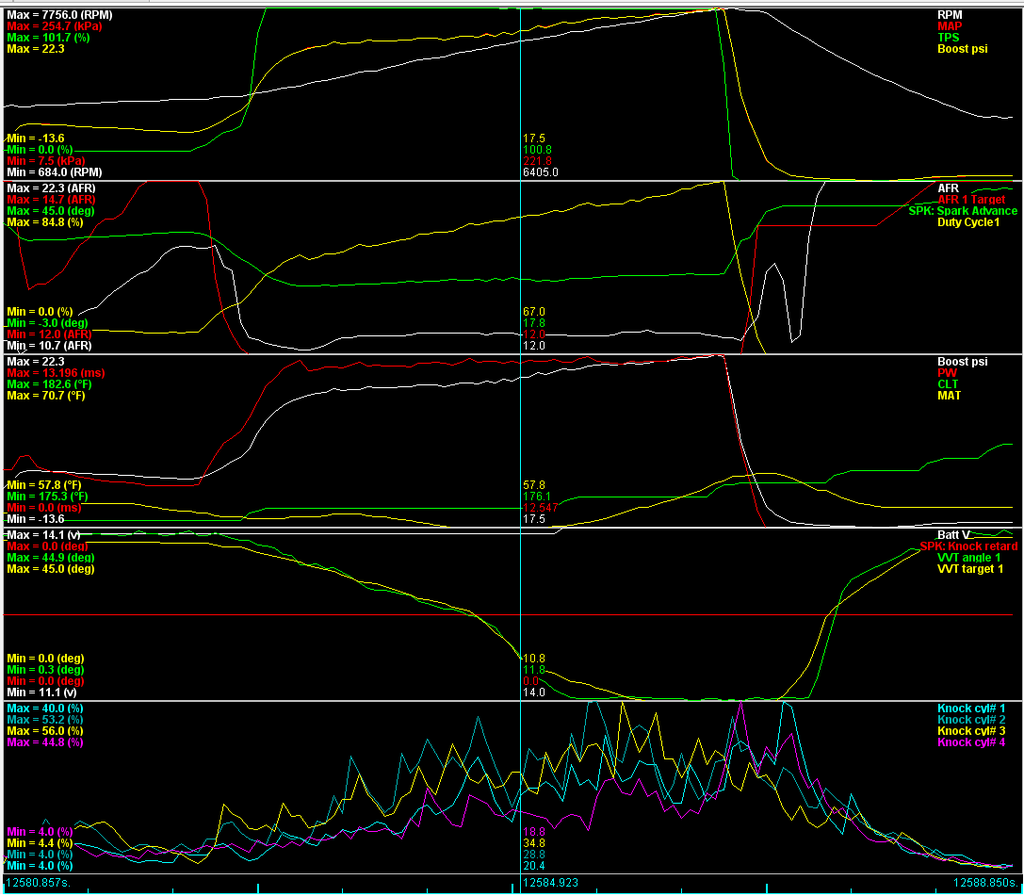
Task: Hide the TPS trace in the top graph
Action: pyautogui.click(x=949, y=39)
